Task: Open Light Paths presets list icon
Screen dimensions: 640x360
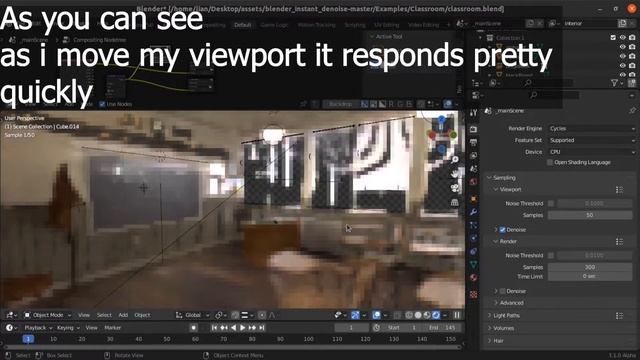Action: tap(619, 316)
